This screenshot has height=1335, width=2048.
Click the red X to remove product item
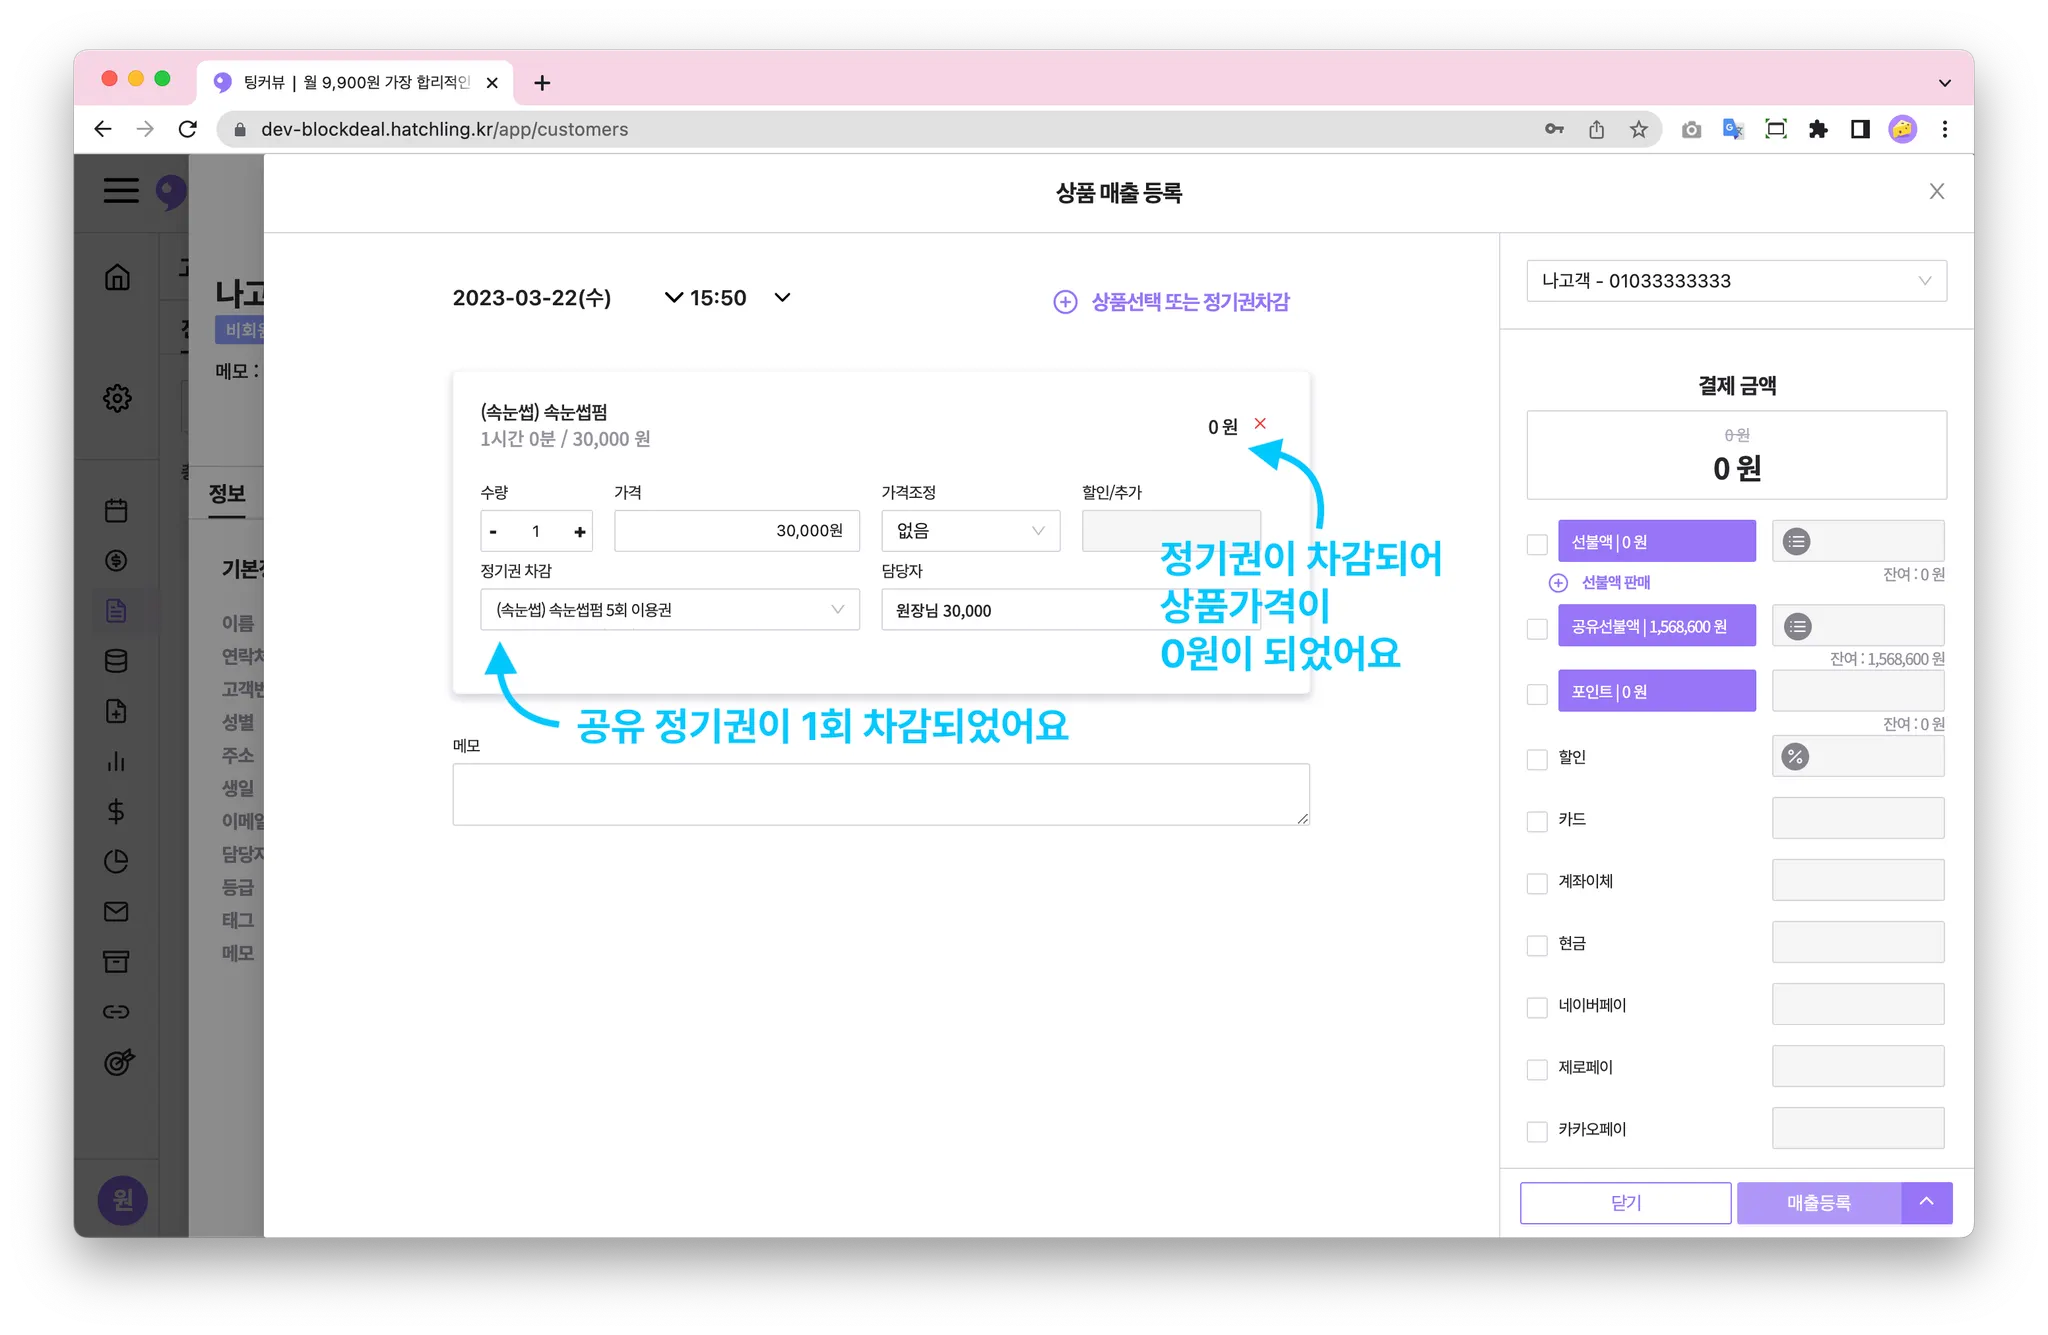coord(1260,424)
